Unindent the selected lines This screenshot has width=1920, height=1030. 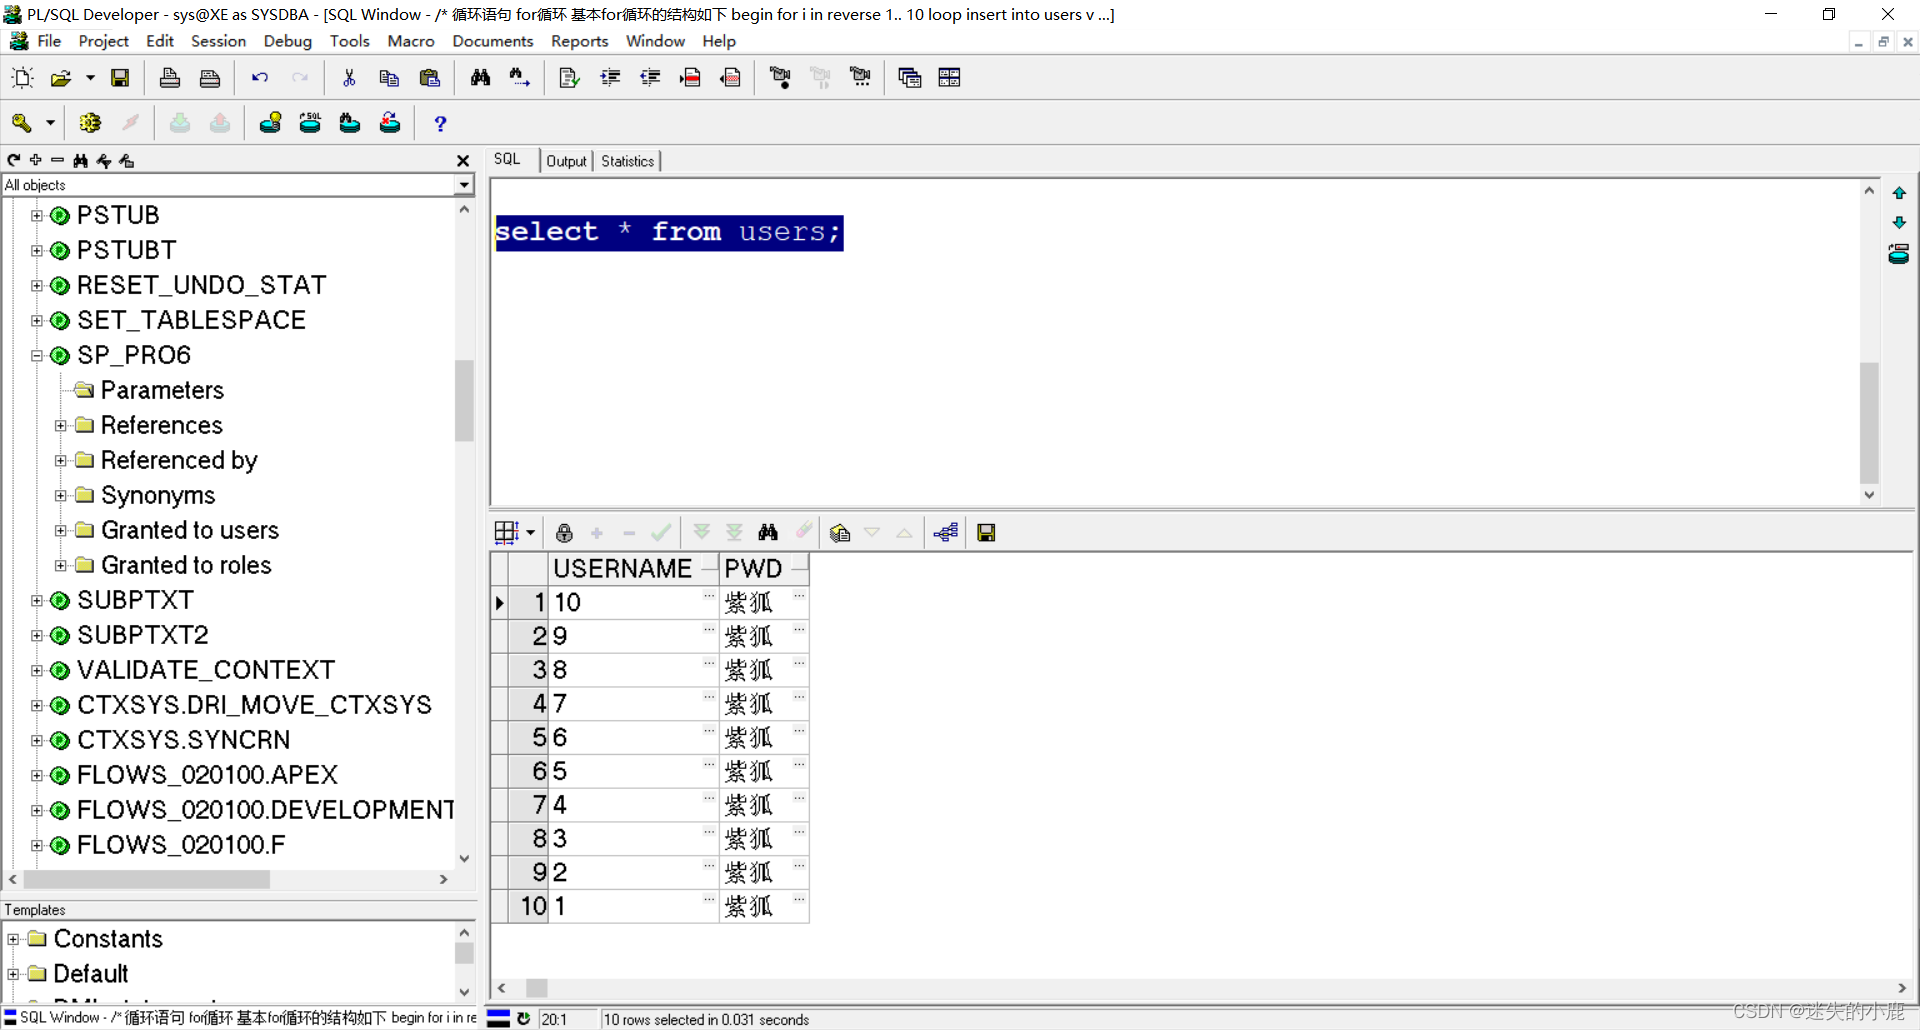(x=650, y=78)
